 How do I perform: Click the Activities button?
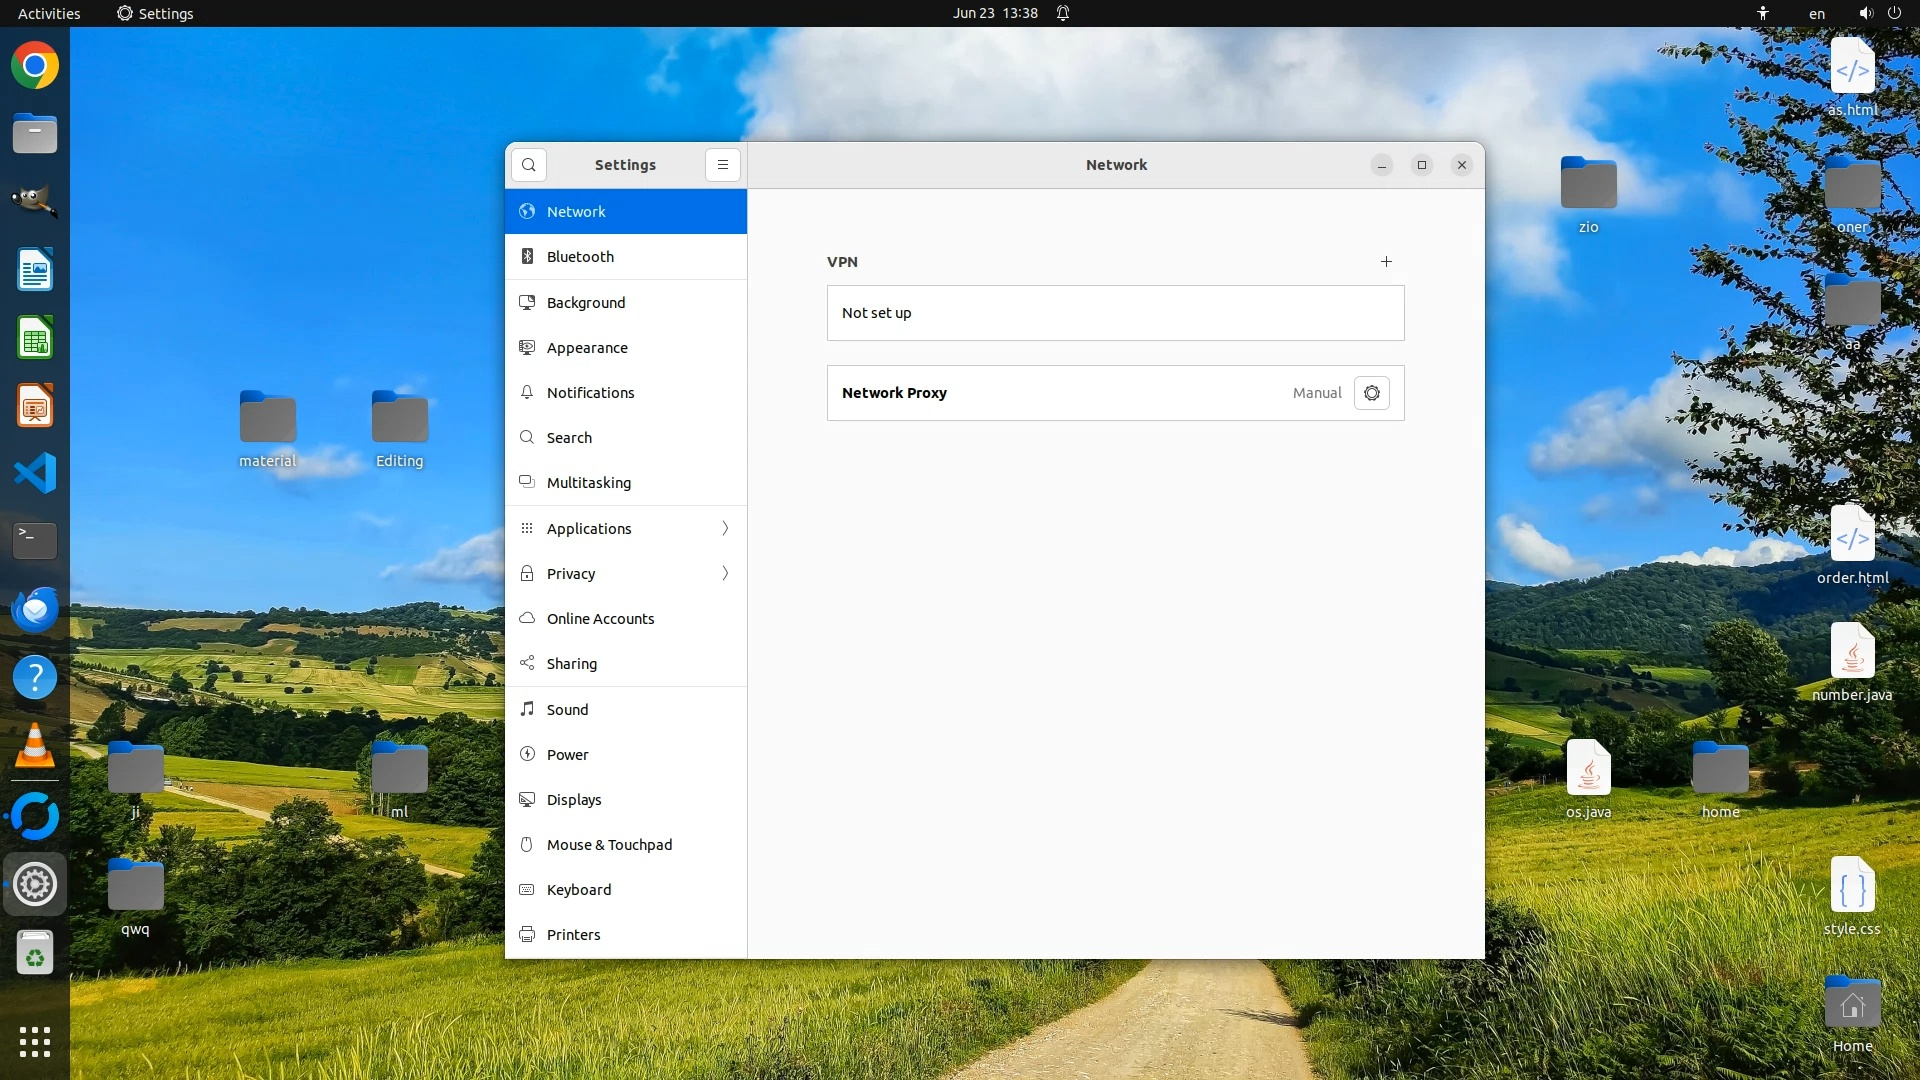pyautogui.click(x=49, y=13)
